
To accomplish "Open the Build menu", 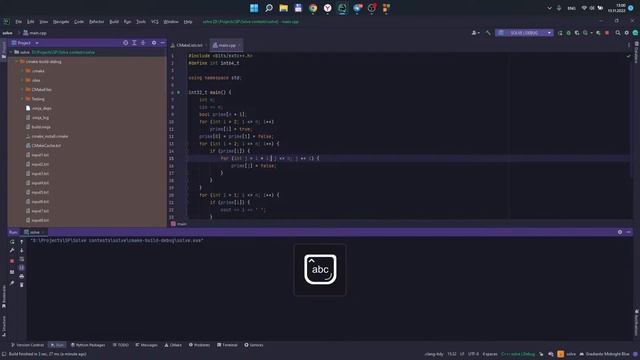I will click(114, 22).
